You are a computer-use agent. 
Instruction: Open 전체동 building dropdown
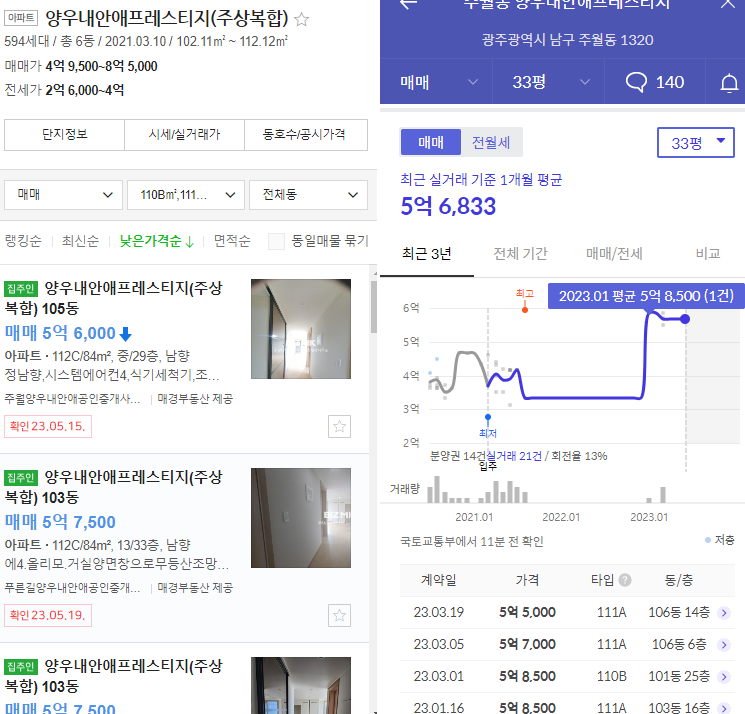pos(308,195)
